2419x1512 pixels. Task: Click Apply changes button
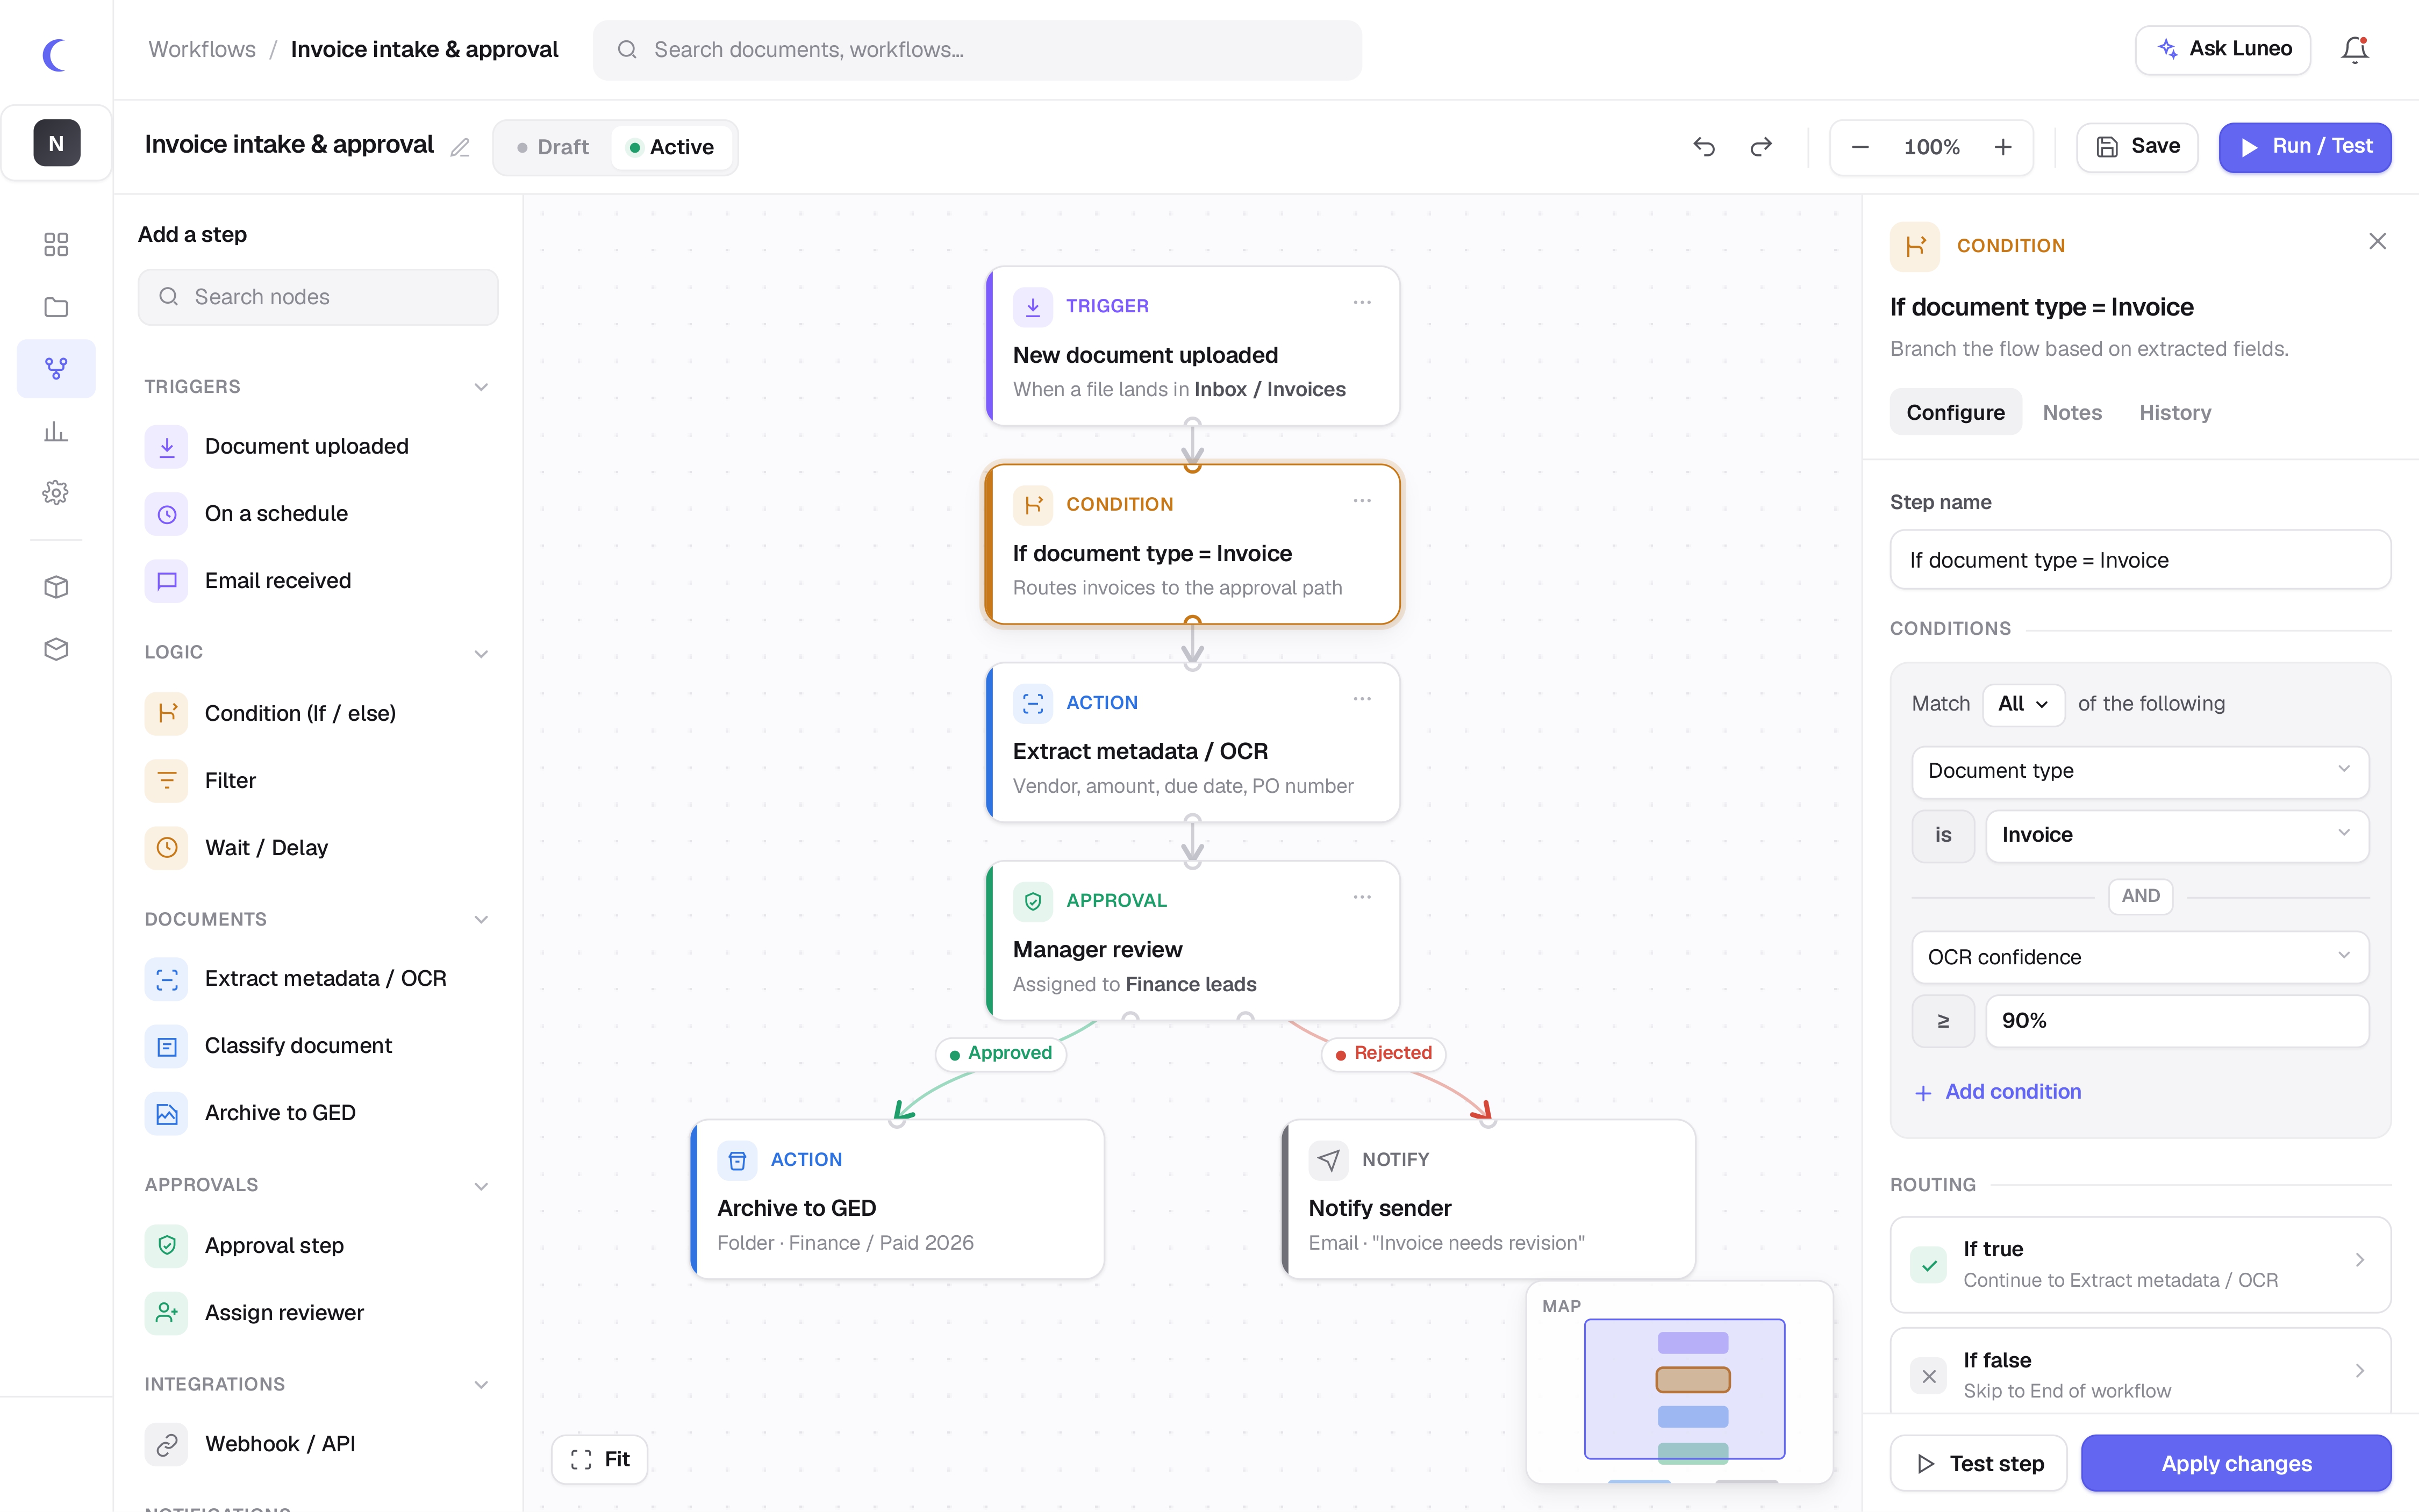click(x=2236, y=1463)
